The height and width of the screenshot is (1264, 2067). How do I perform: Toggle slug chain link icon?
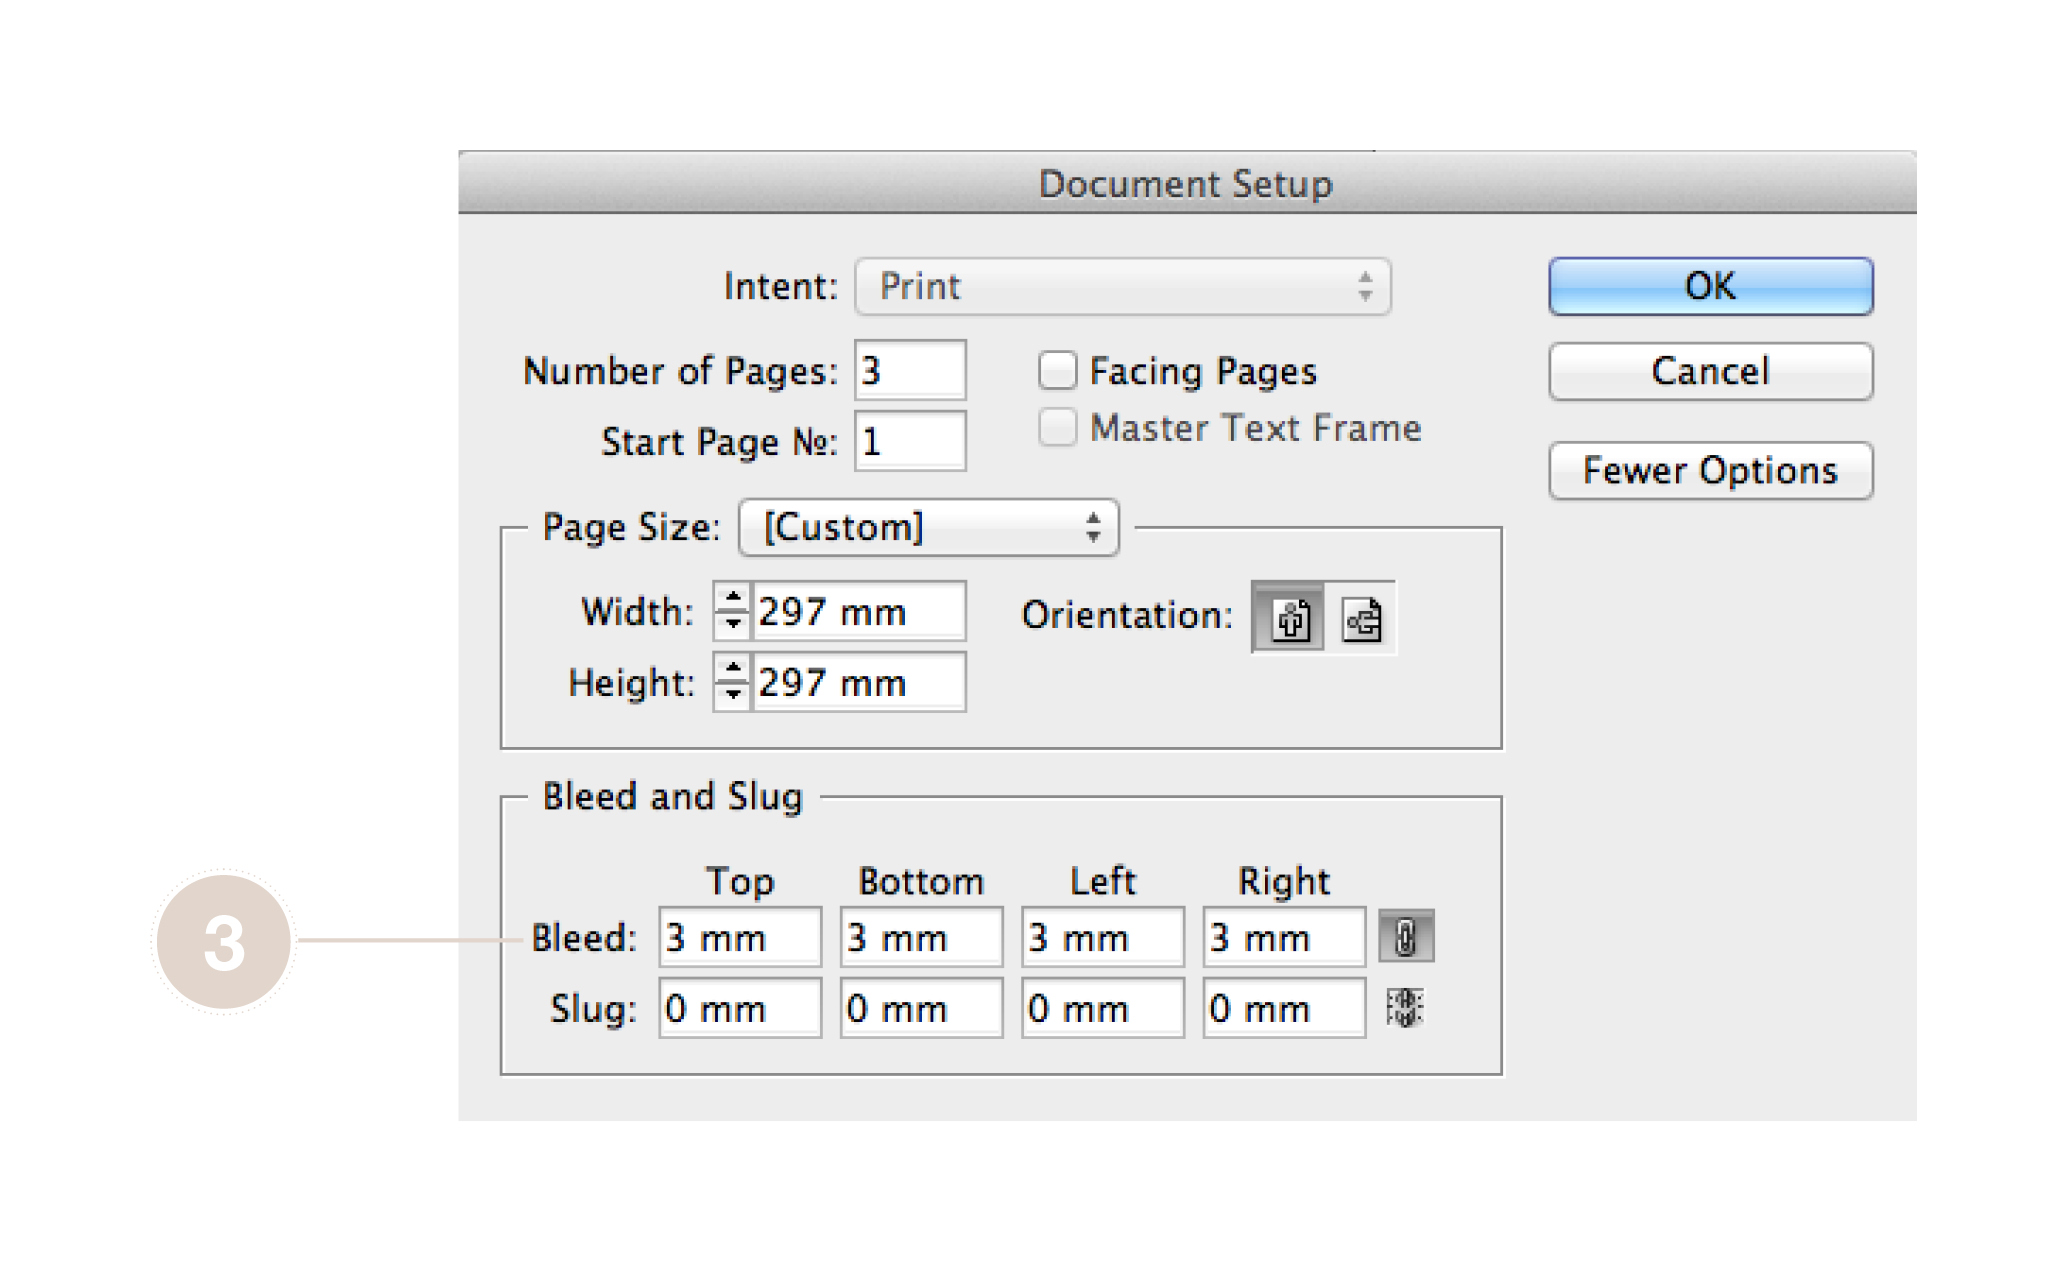coord(1405,1008)
